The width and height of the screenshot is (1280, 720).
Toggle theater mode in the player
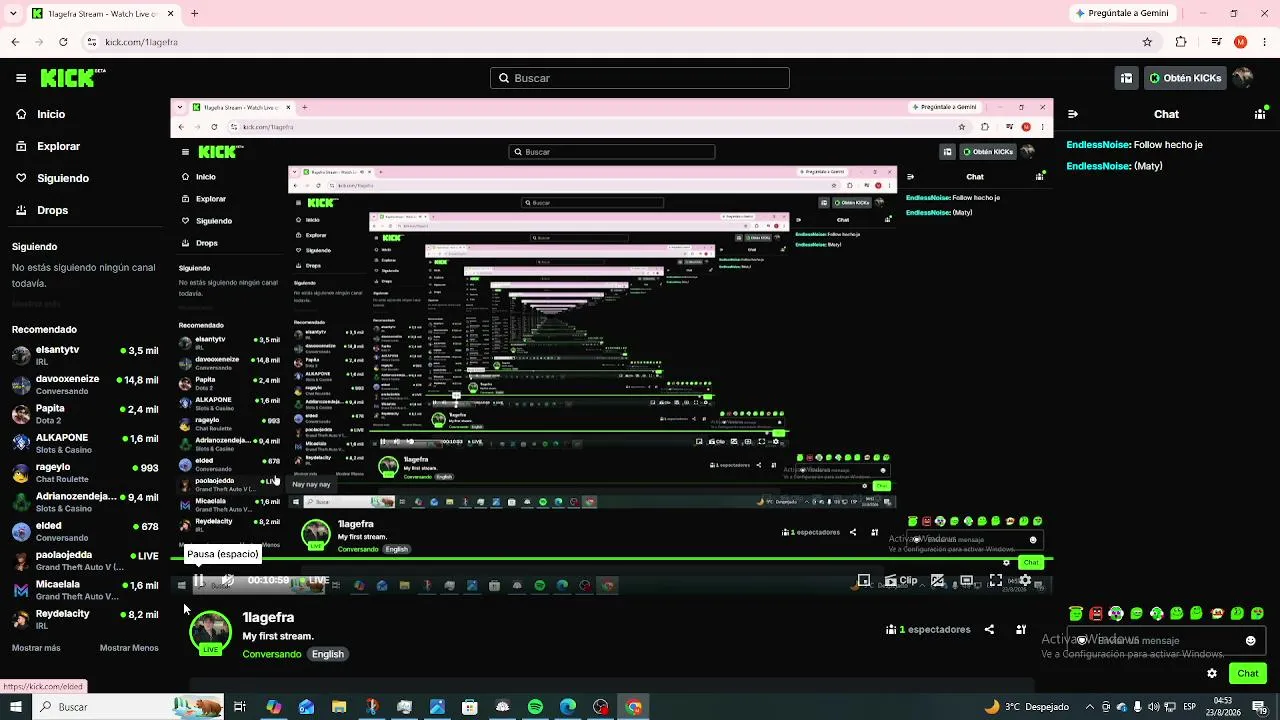click(x=967, y=580)
